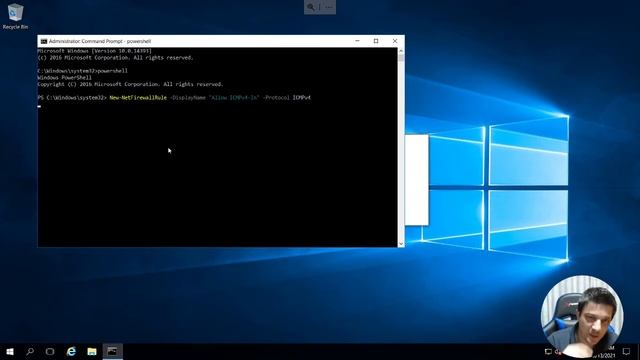Open taskbar Search magnifier

pyautogui.click(x=30, y=351)
